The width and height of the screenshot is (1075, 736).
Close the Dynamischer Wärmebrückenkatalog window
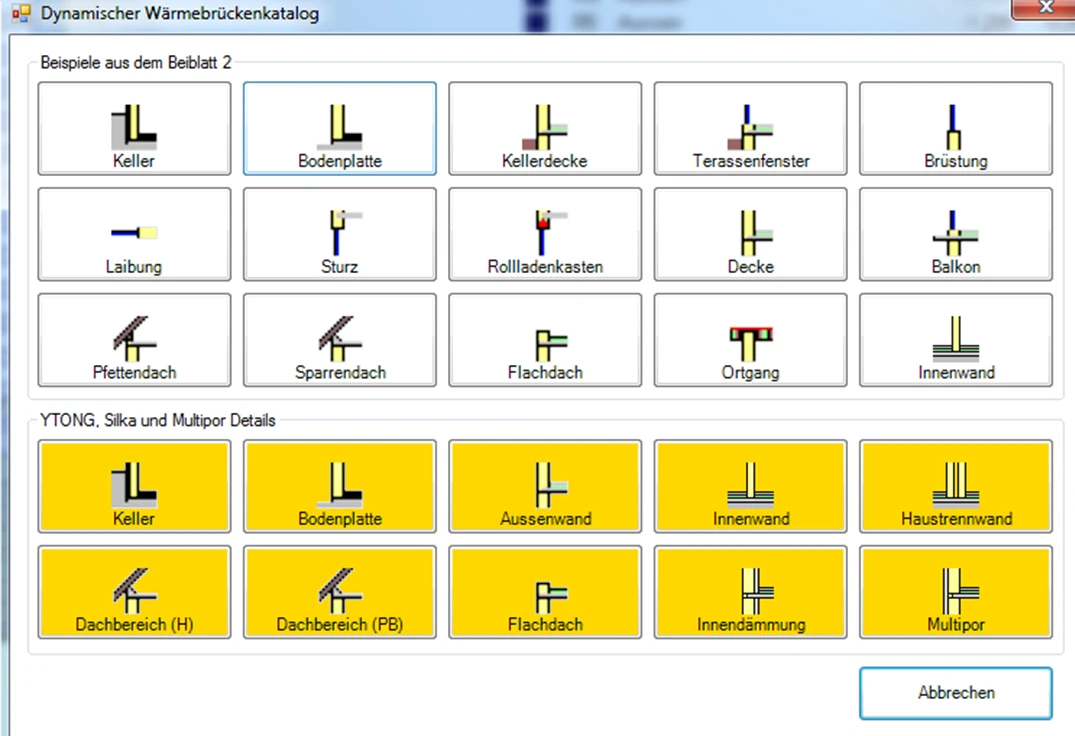click(x=1044, y=8)
